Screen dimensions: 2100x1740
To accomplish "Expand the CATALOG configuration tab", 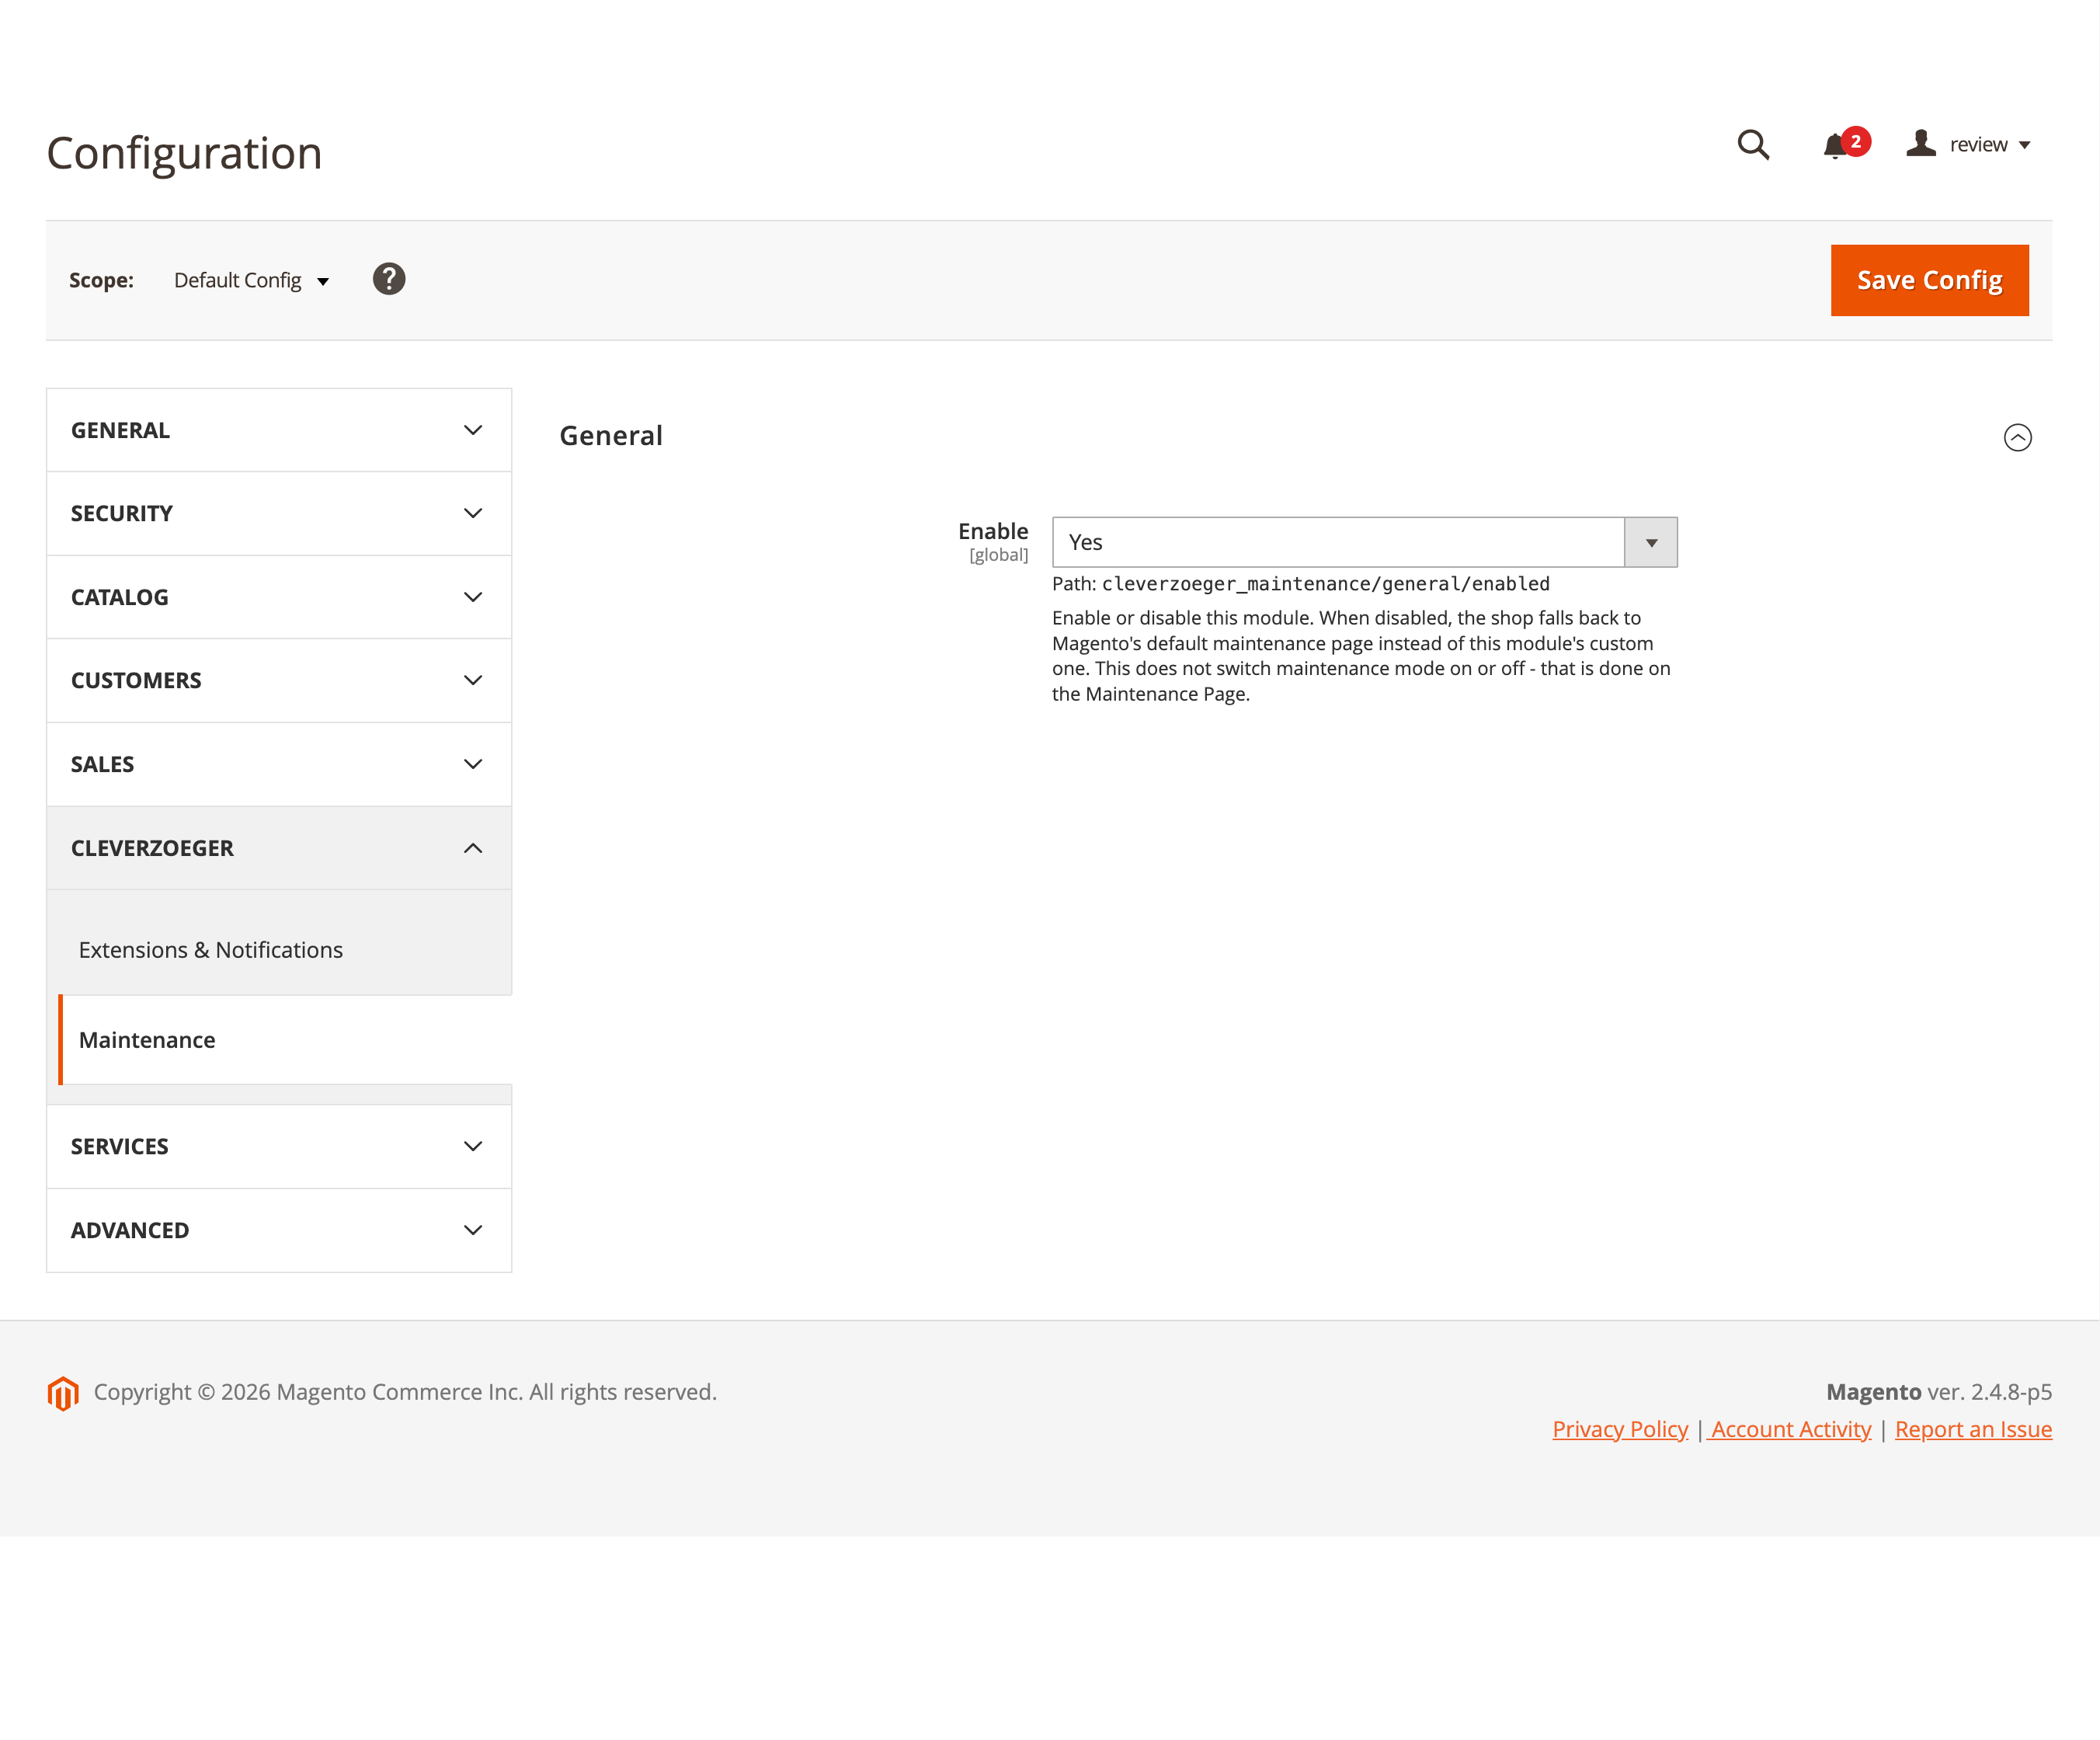I will coord(279,597).
